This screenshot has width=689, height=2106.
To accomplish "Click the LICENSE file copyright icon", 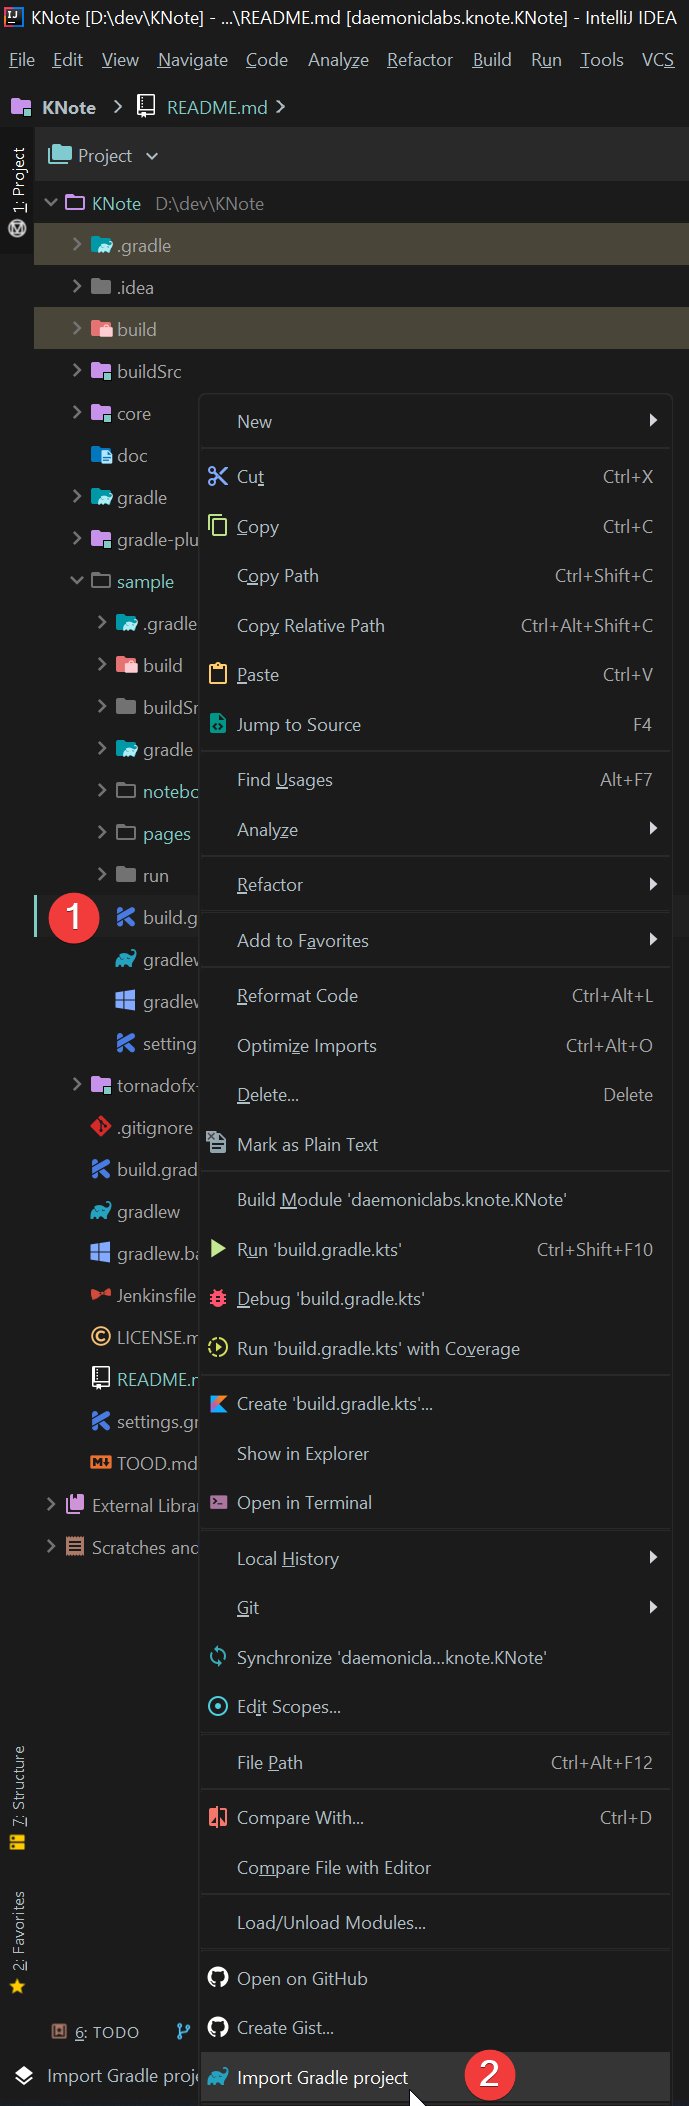I will [x=101, y=1336].
